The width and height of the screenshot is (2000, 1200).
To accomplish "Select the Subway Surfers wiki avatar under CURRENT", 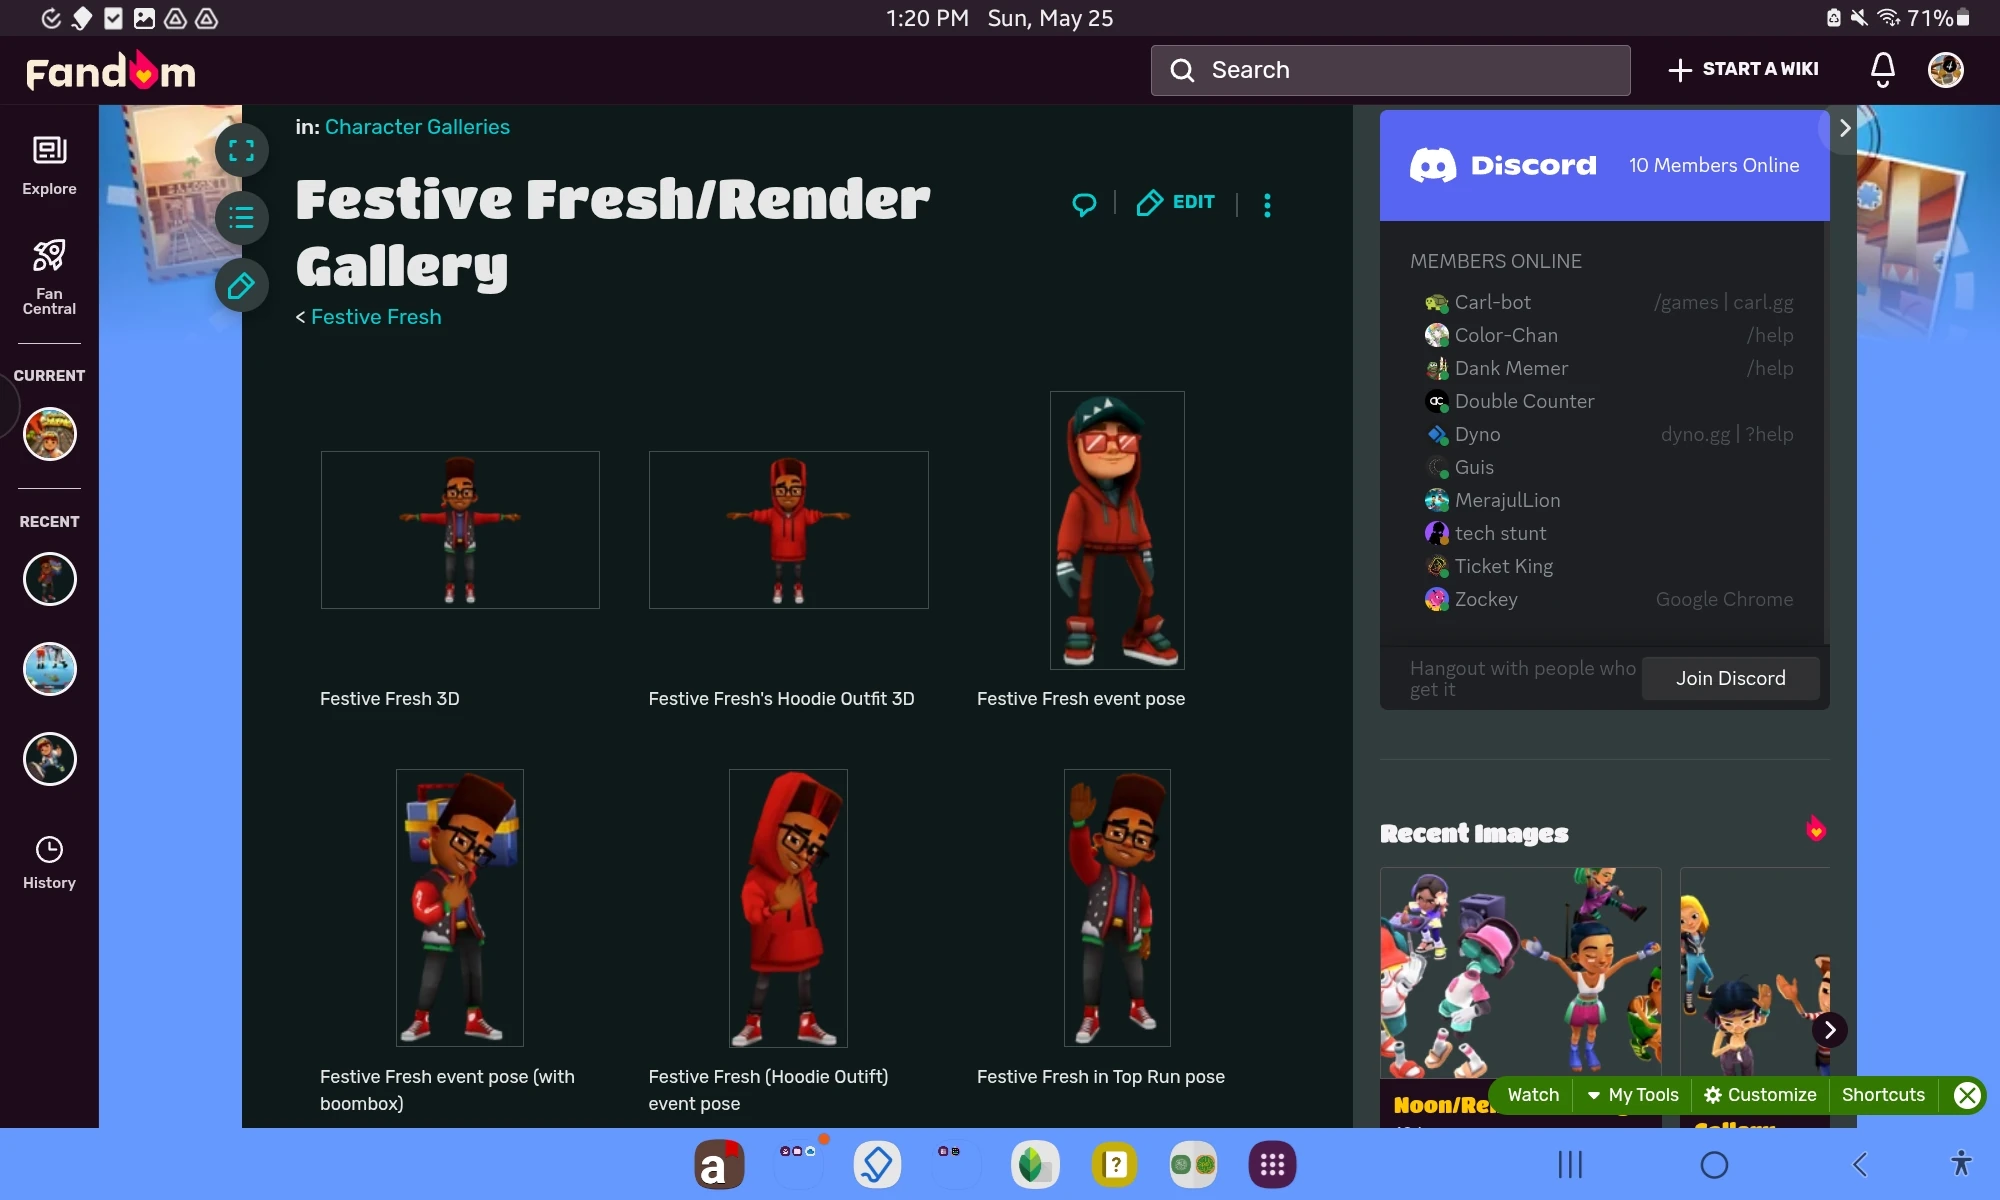I will click(49, 434).
